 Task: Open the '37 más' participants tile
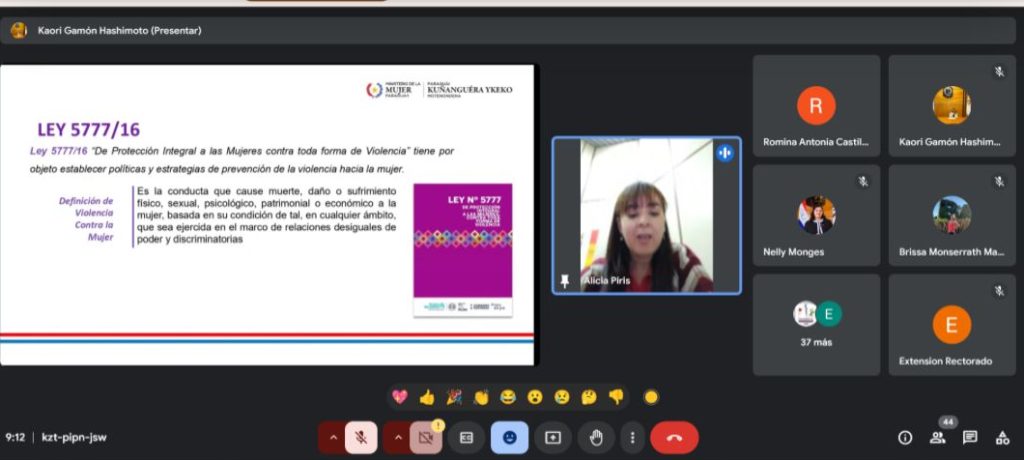pyautogui.click(x=816, y=325)
